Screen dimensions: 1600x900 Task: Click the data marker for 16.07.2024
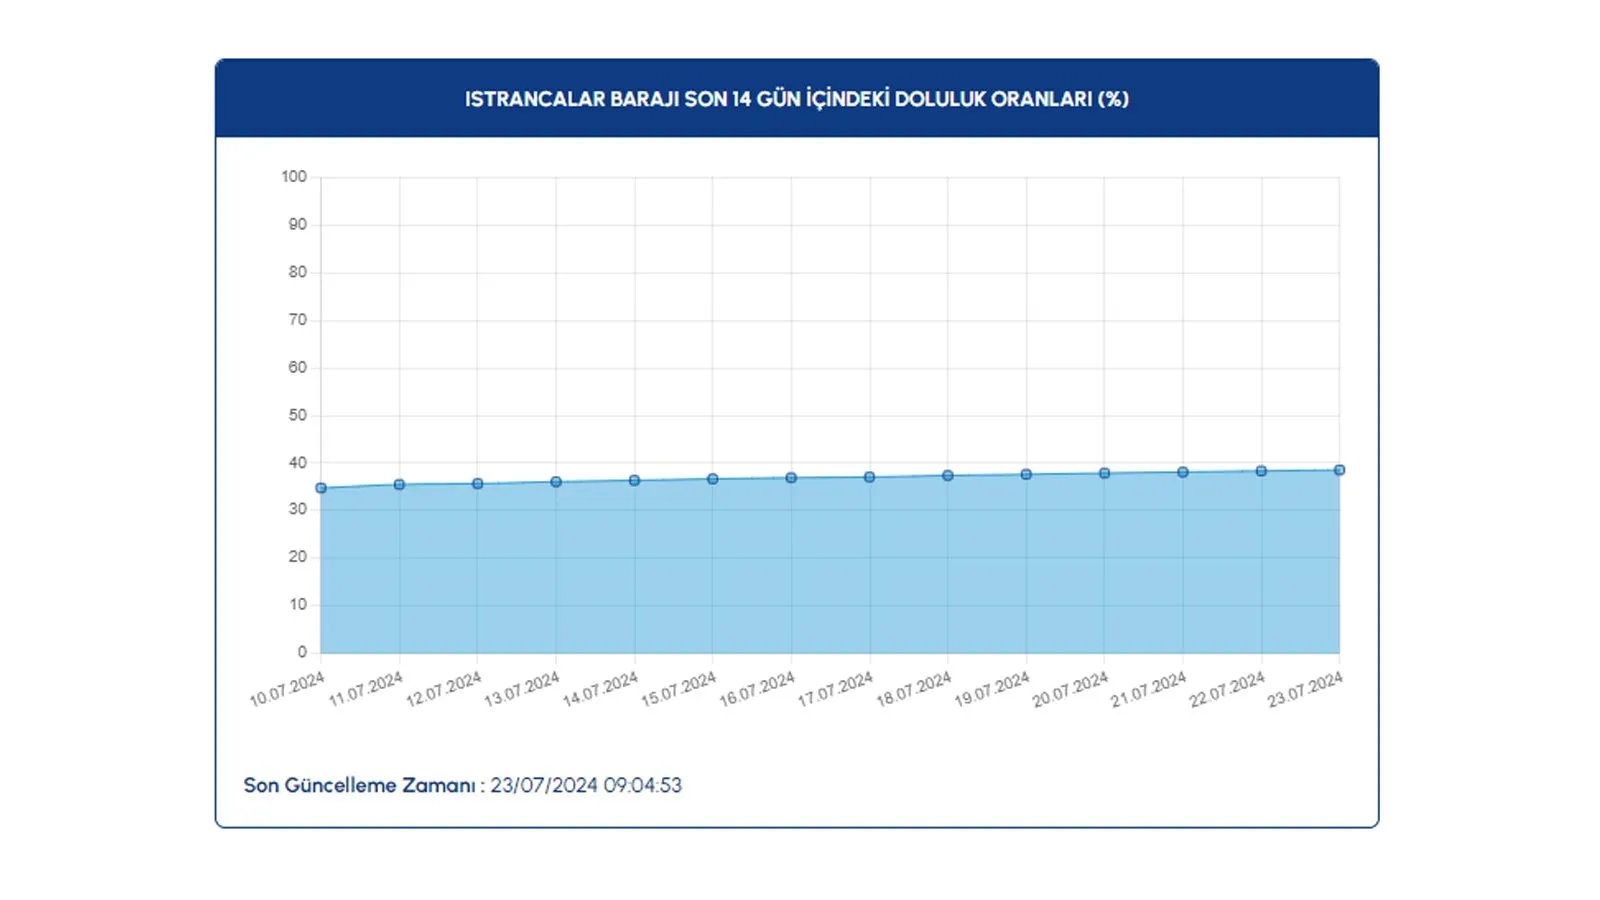click(x=791, y=477)
